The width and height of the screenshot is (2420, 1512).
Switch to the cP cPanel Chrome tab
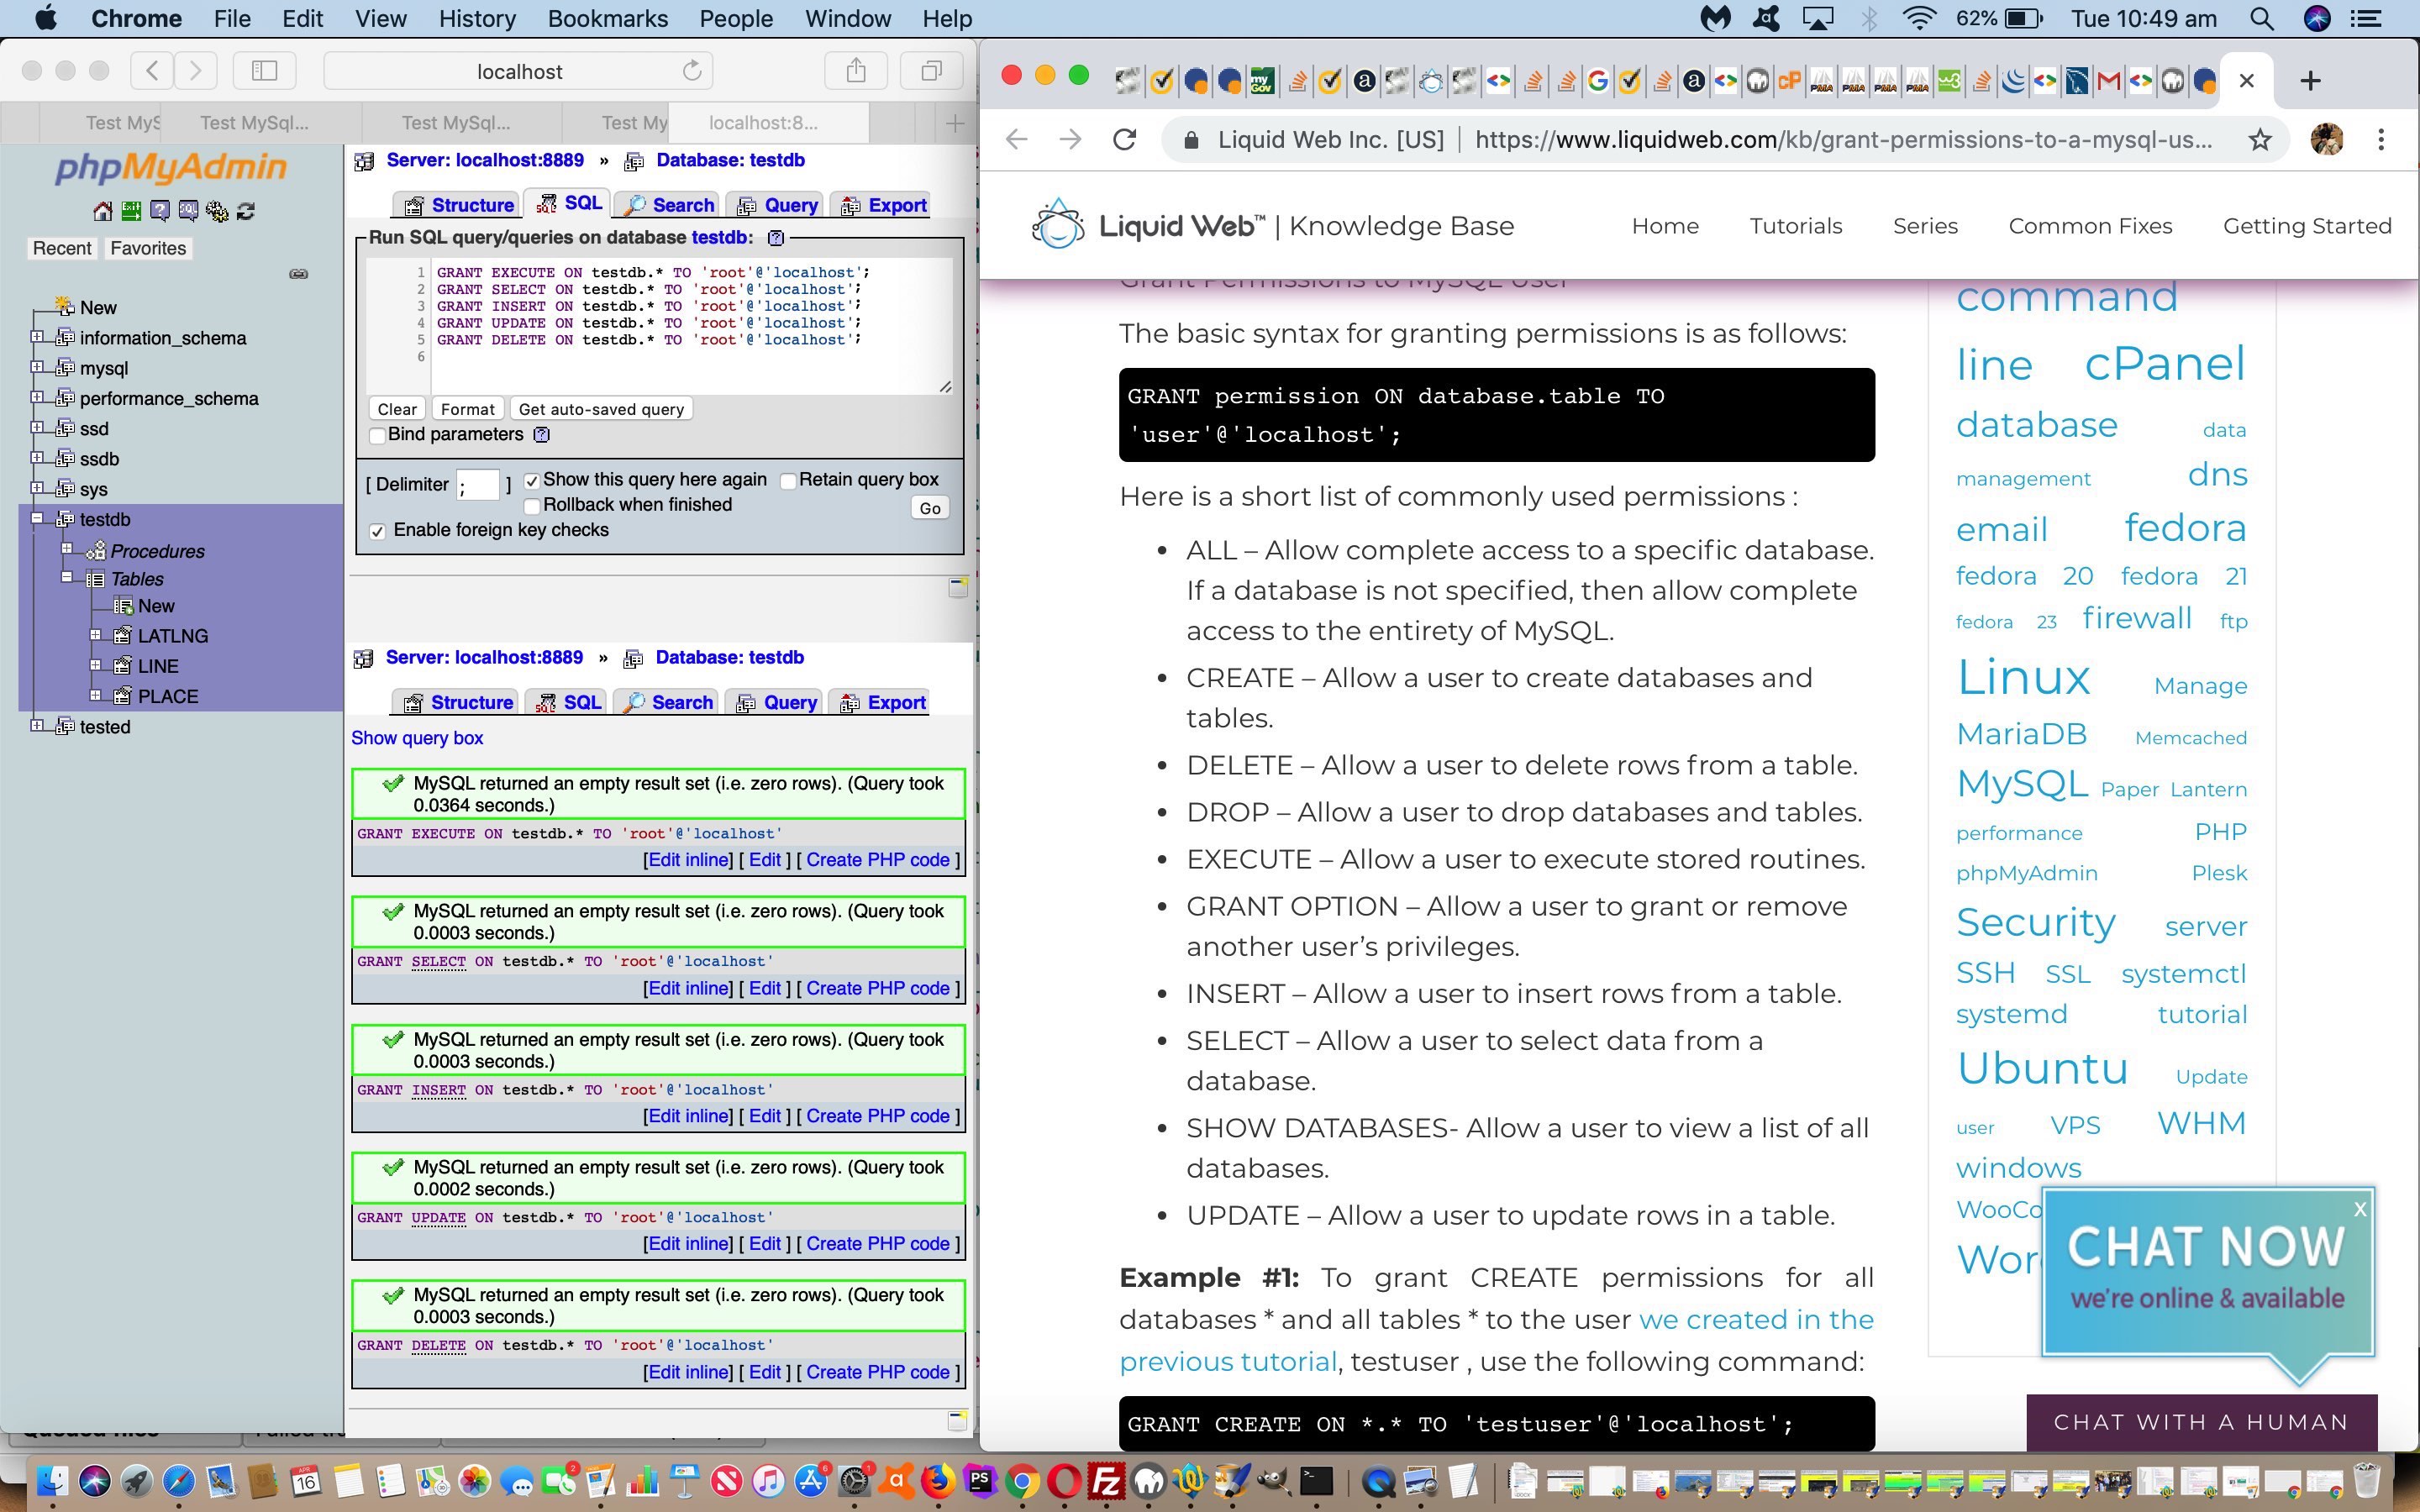point(1789,81)
